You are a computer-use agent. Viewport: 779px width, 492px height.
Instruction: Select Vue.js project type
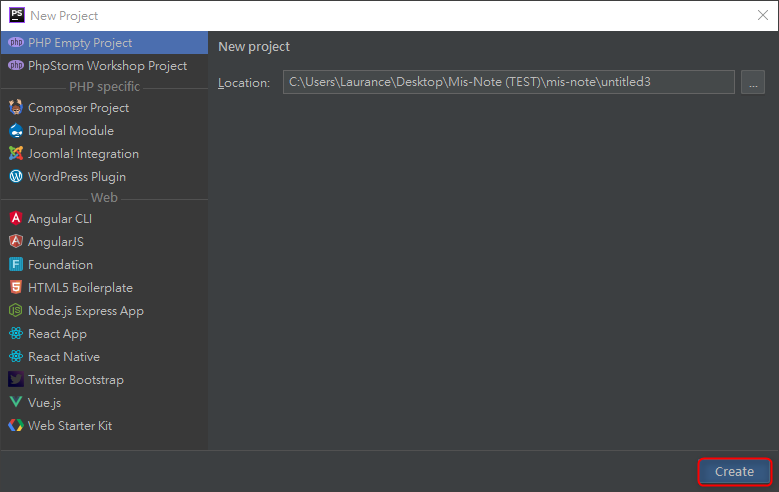pos(104,403)
